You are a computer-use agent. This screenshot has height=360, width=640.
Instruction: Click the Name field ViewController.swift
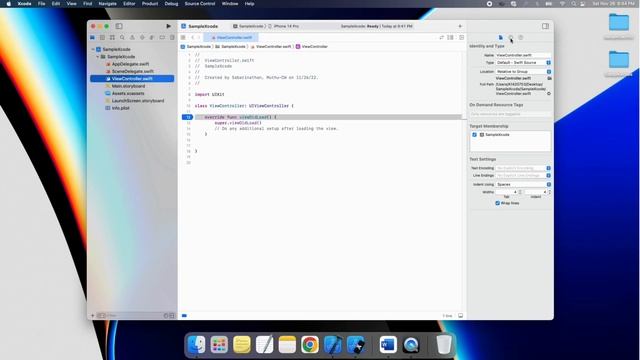[523, 55]
